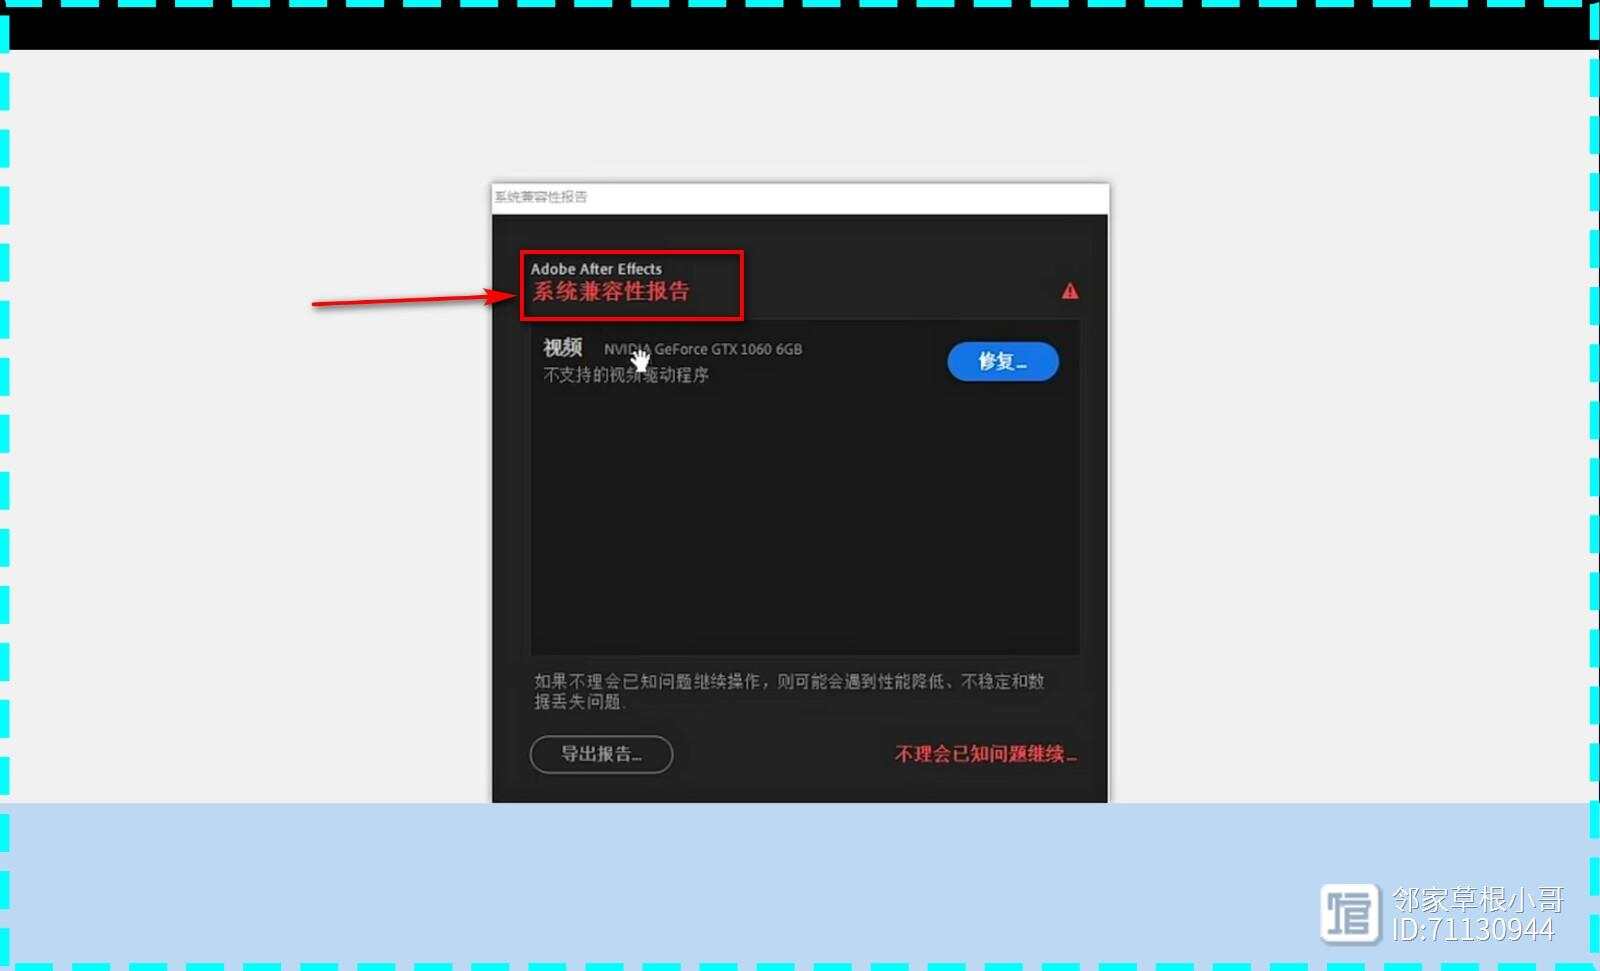Select the NVIDIA GeForce GTX 1060 6GB text

[x=703, y=349]
